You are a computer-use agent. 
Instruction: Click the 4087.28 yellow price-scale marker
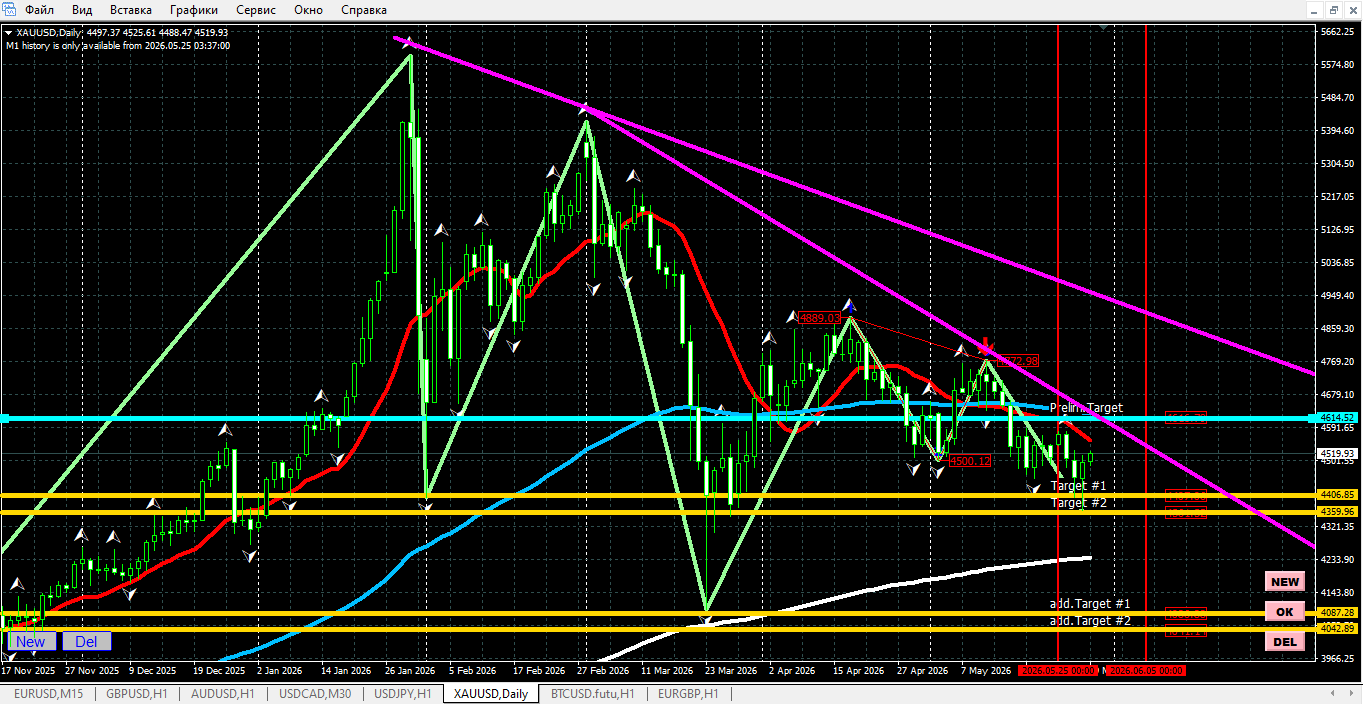point(1337,612)
